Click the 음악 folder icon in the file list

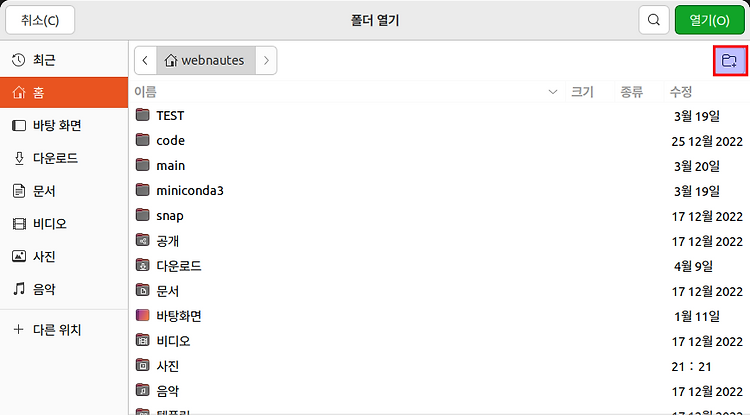(143, 390)
